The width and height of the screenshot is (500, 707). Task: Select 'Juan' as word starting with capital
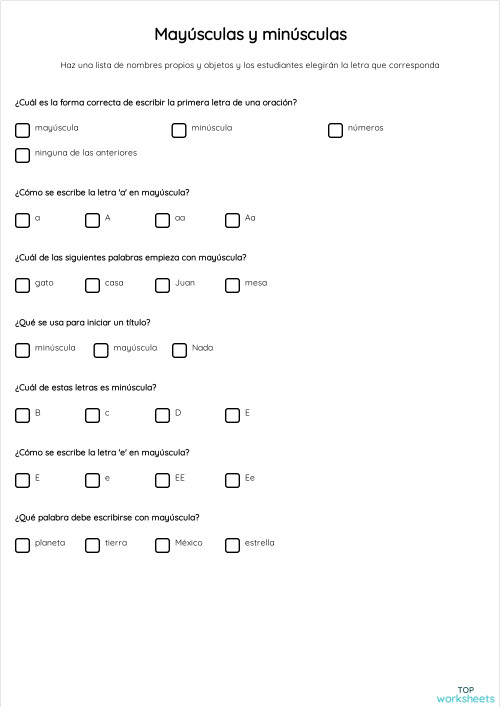point(162,285)
